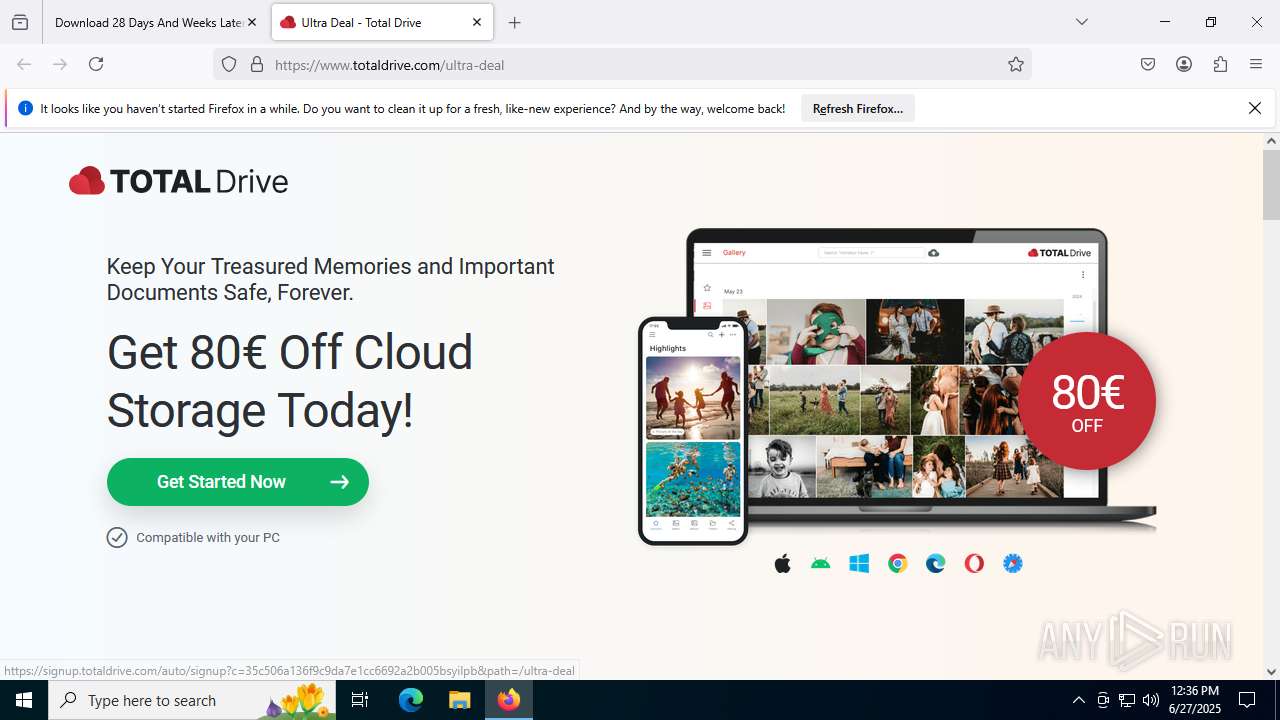The image size is (1280, 720).
Task: Click the Total Drive logo
Action: (179, 181)
